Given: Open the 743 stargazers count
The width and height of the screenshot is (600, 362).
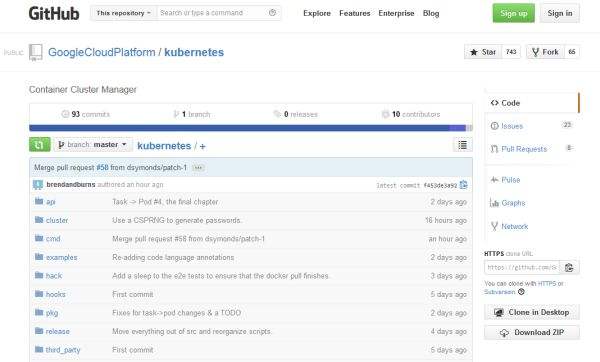Looking at the screenshot, I should click(x=511, y=52).
